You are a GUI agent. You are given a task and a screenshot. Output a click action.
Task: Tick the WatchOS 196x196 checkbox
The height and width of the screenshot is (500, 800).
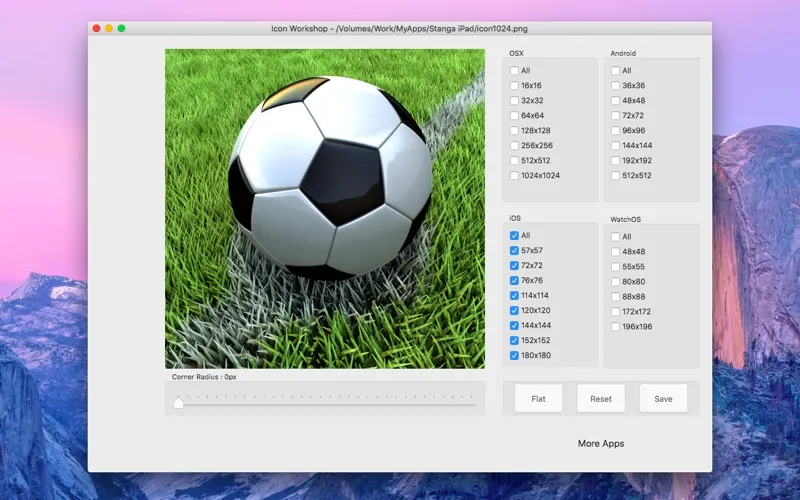click(x=616, y=327)
